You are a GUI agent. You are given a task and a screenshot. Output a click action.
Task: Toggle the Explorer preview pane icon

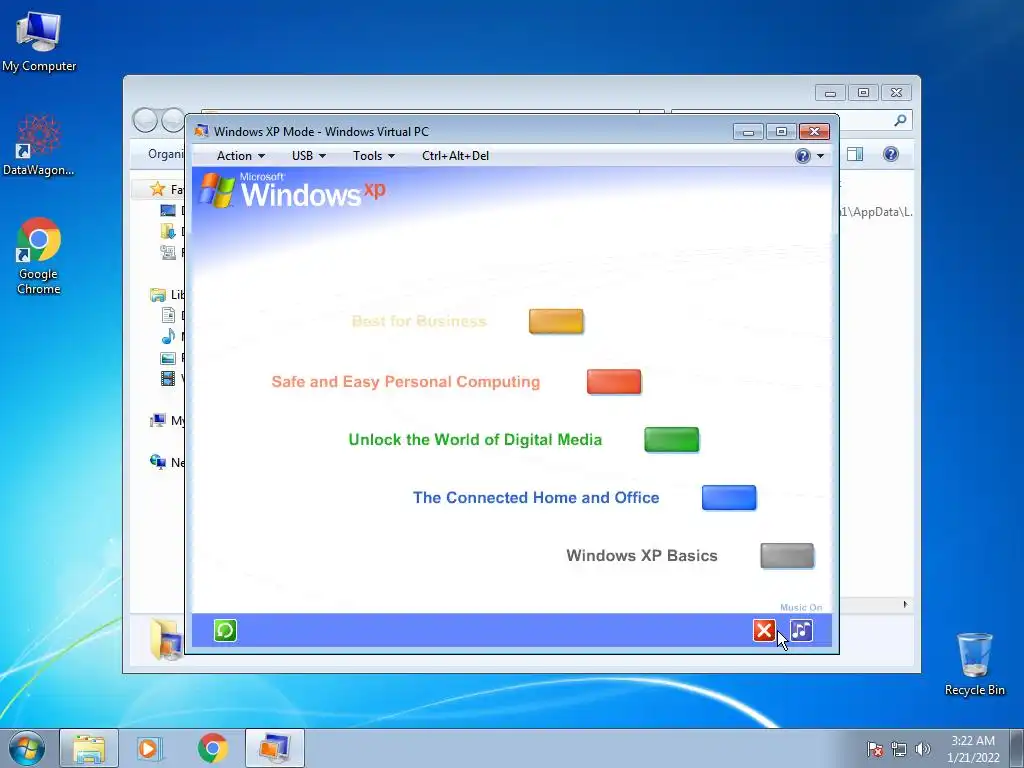pos(855,154)
